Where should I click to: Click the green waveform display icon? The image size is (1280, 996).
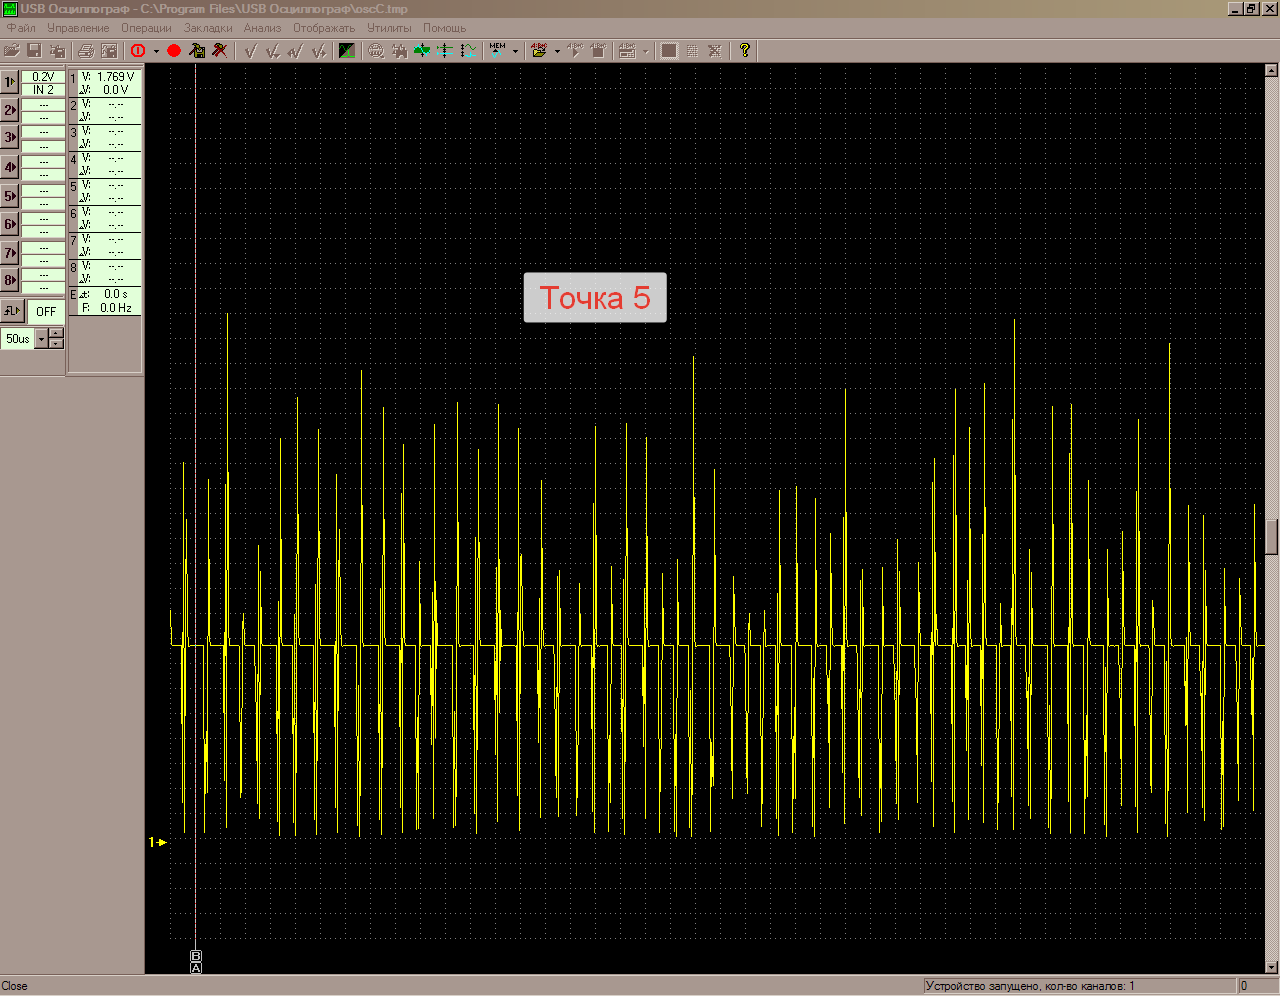(x=346, y=50)
